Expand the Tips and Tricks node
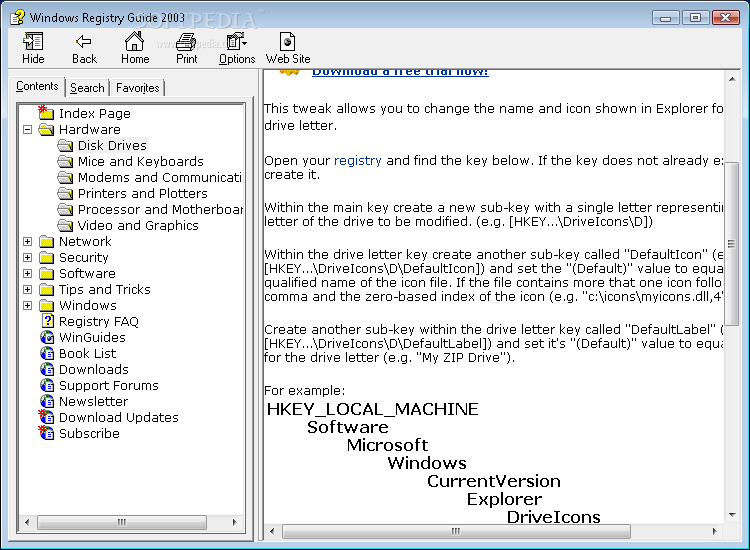This screenshot has height=550, width=750. point(28,289)
